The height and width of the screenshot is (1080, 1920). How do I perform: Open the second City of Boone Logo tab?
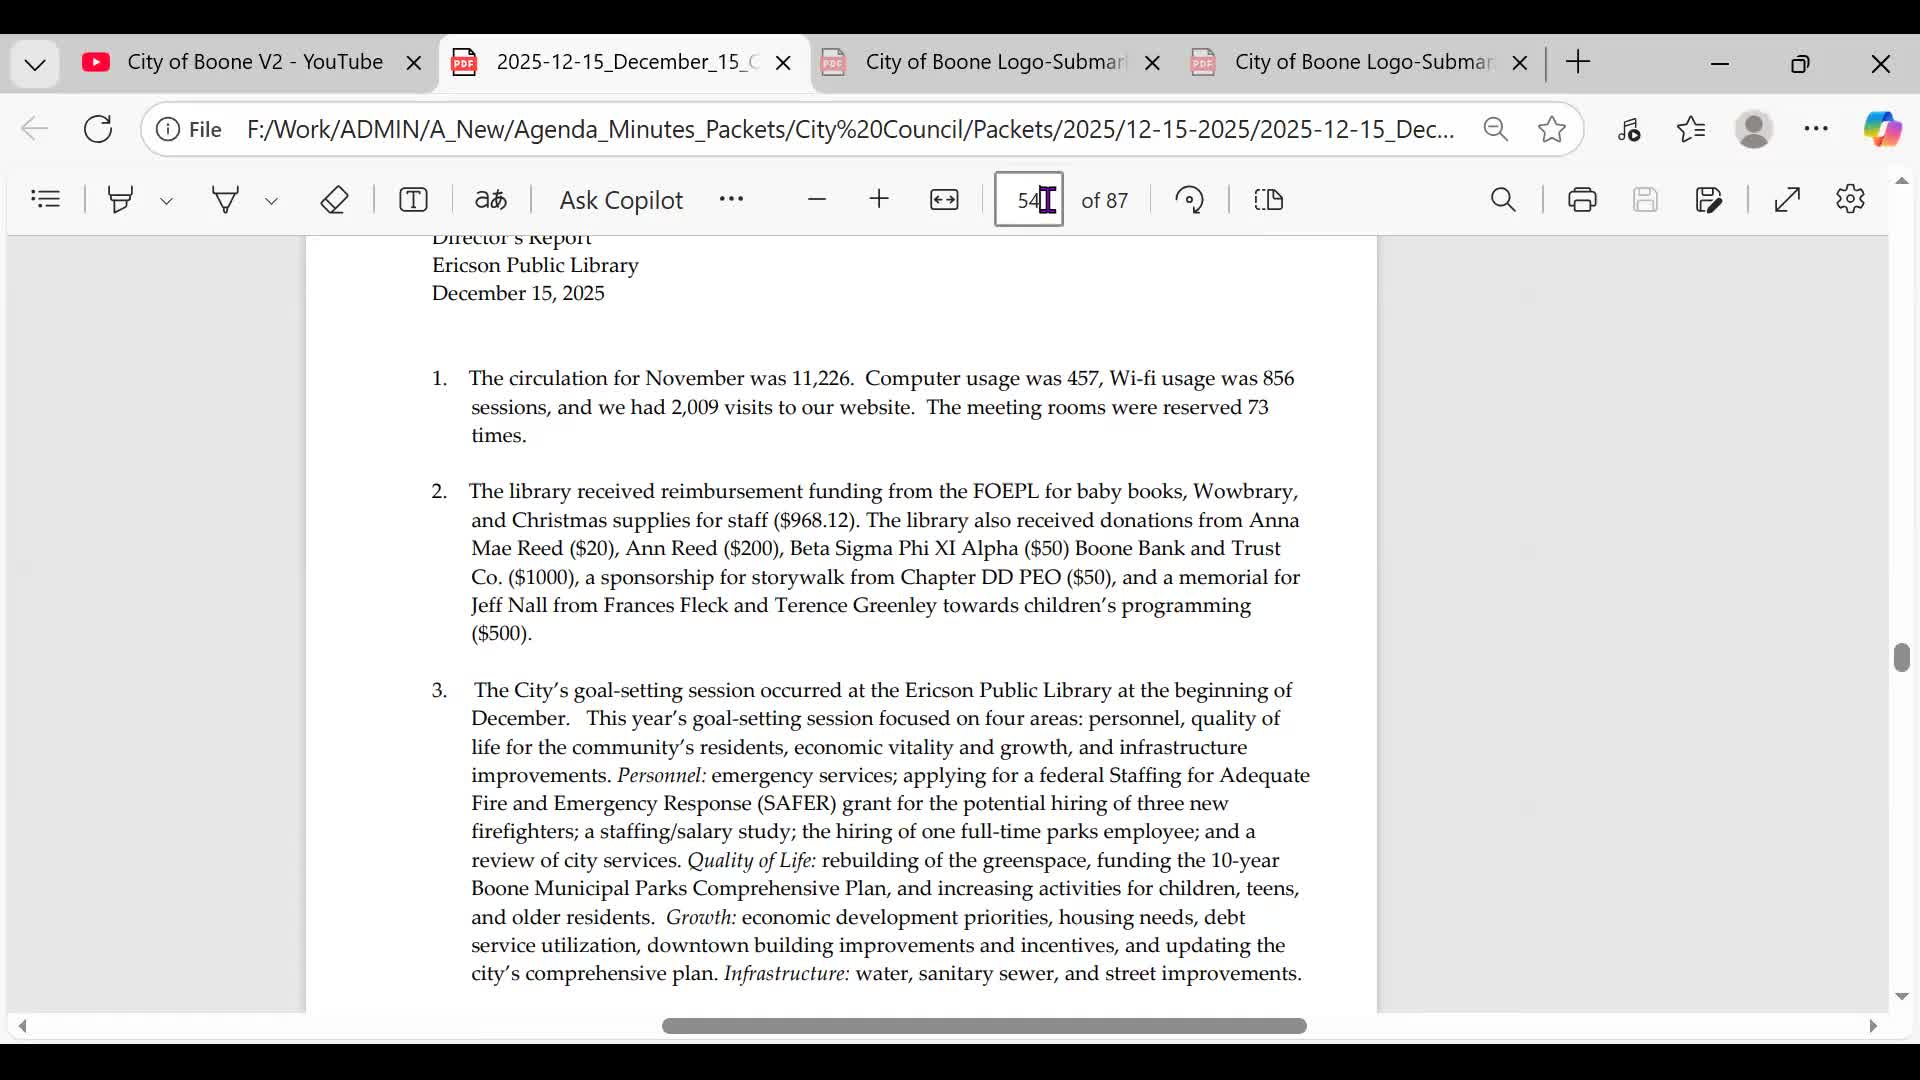(1362, 62)
